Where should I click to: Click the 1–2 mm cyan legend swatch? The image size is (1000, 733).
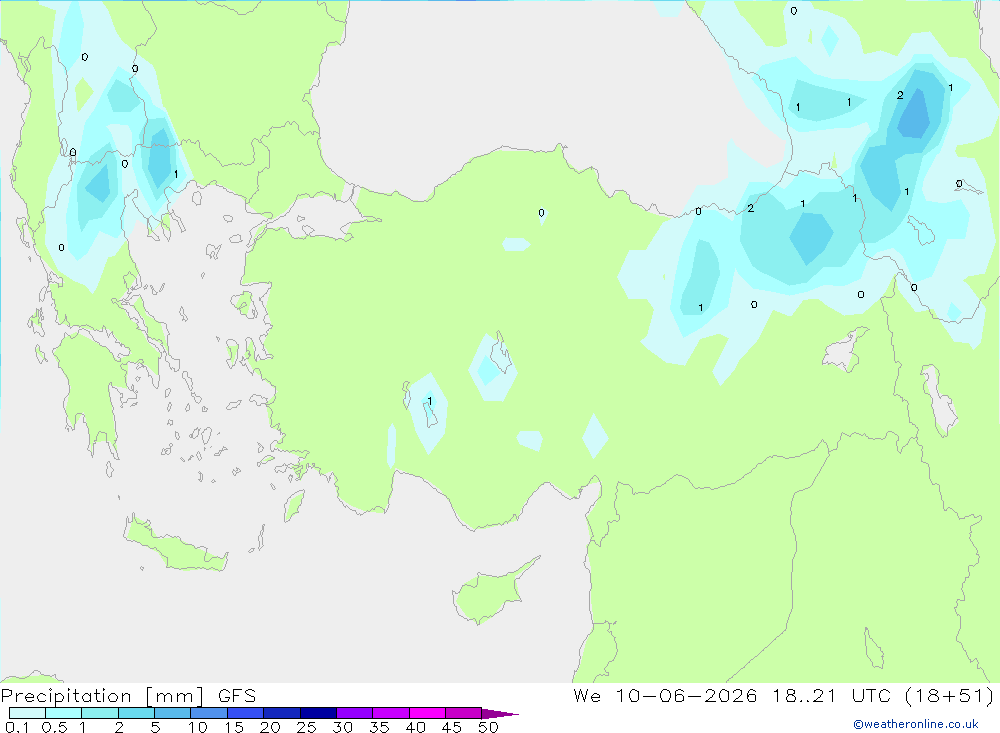[100, 713]
